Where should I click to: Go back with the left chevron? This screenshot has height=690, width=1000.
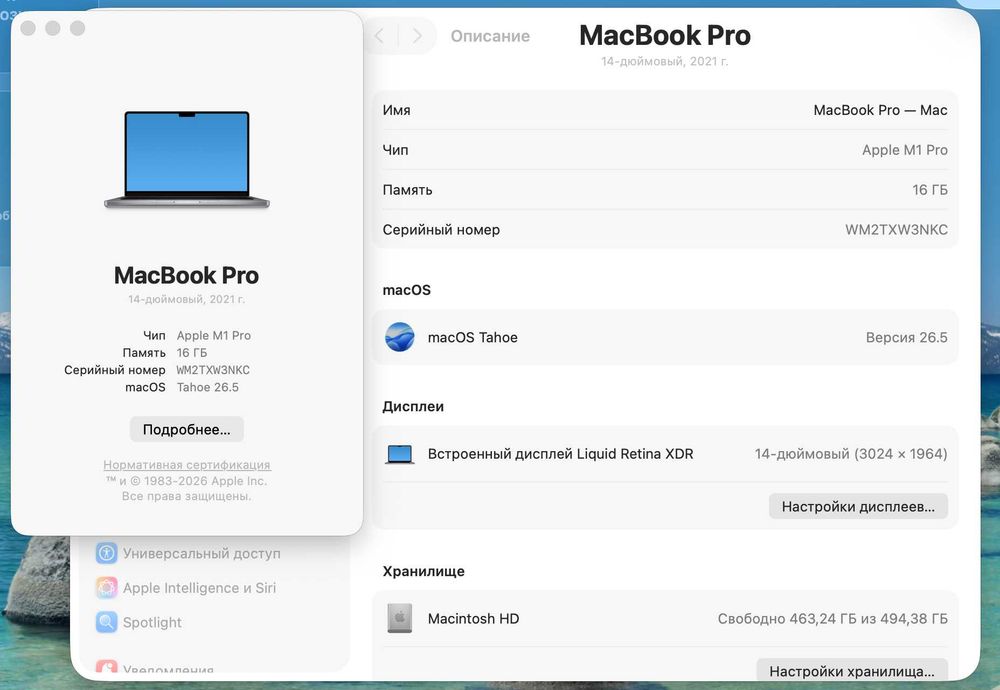pos(379,36)
